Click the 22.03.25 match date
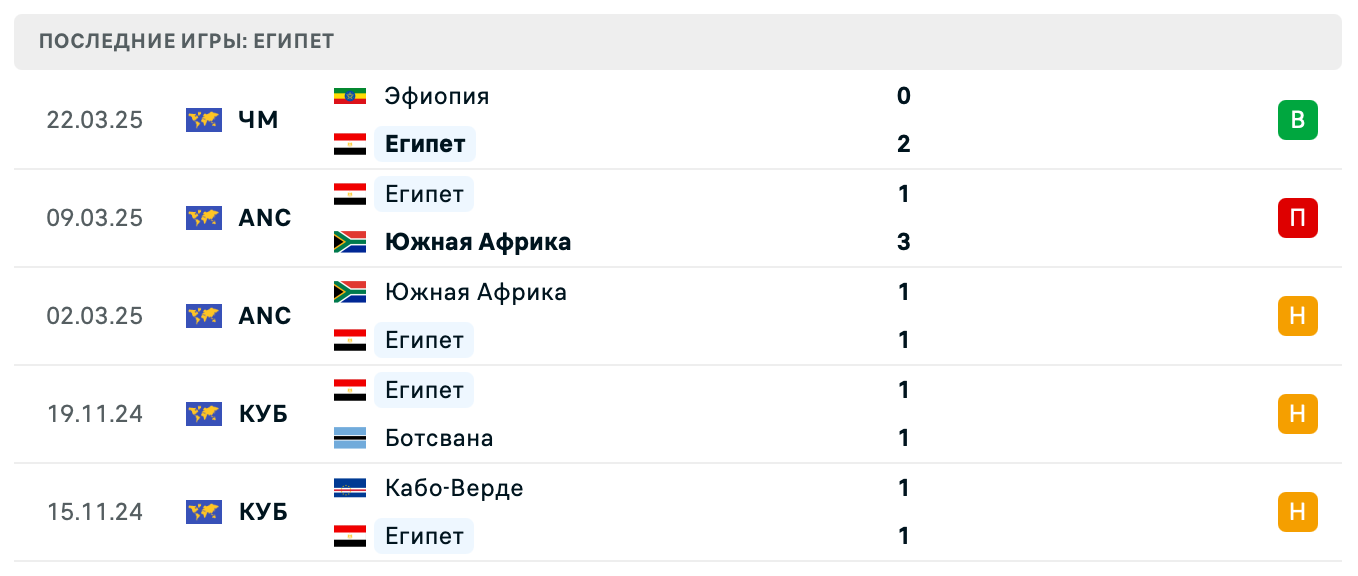Screen dimensions: 1358x576 pos(95,120)
